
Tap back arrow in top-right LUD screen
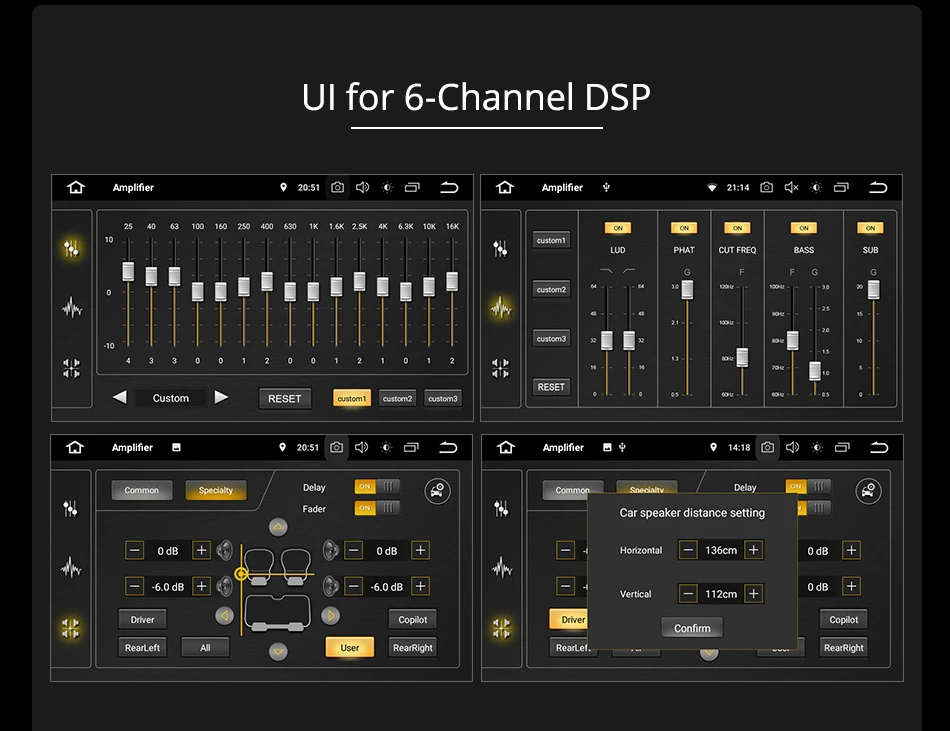(878, 187)
